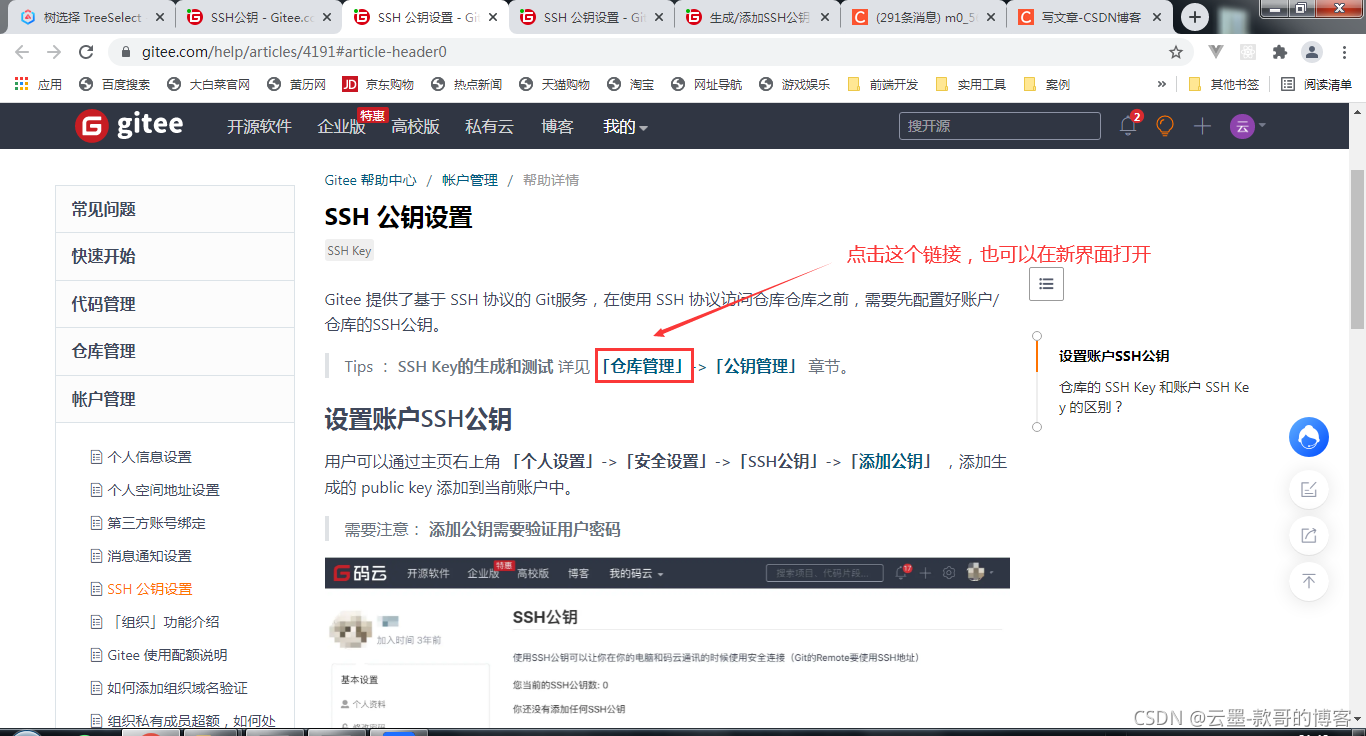Open a new browser tab with plus
Viewport: 1366px width, 736px height.
click(x=1195, y=17)
